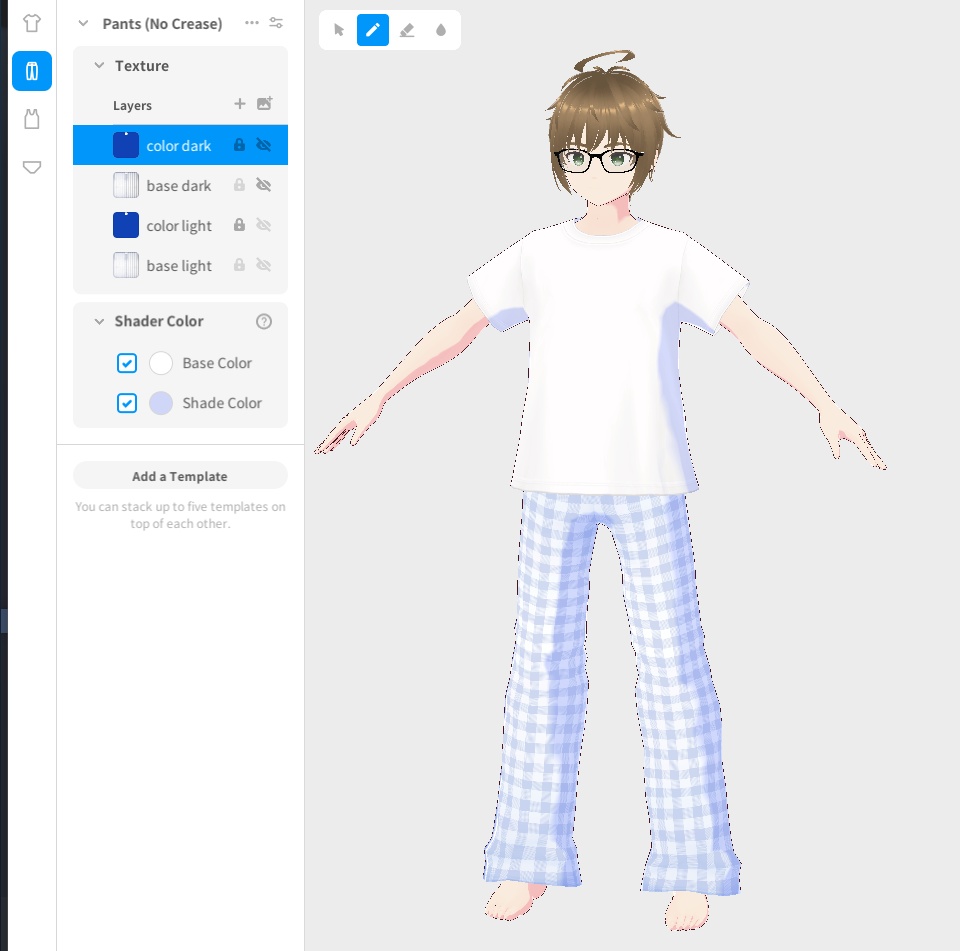The image size is (960, 951).
Task: Switch to the pants category tab
Action: [x=31, y=71]
